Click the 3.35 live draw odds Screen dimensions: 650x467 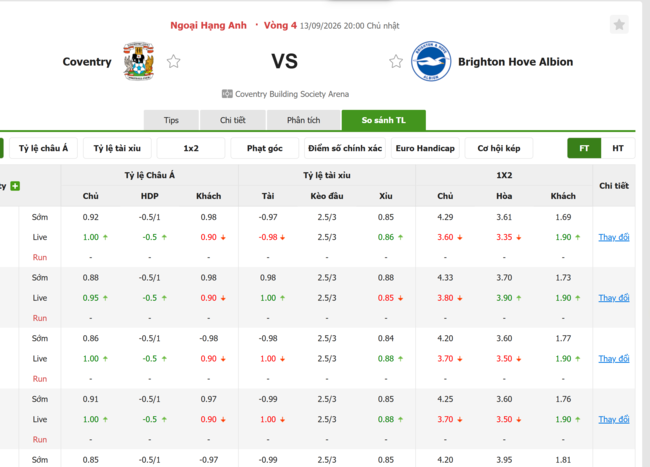[x=504, y=237]
